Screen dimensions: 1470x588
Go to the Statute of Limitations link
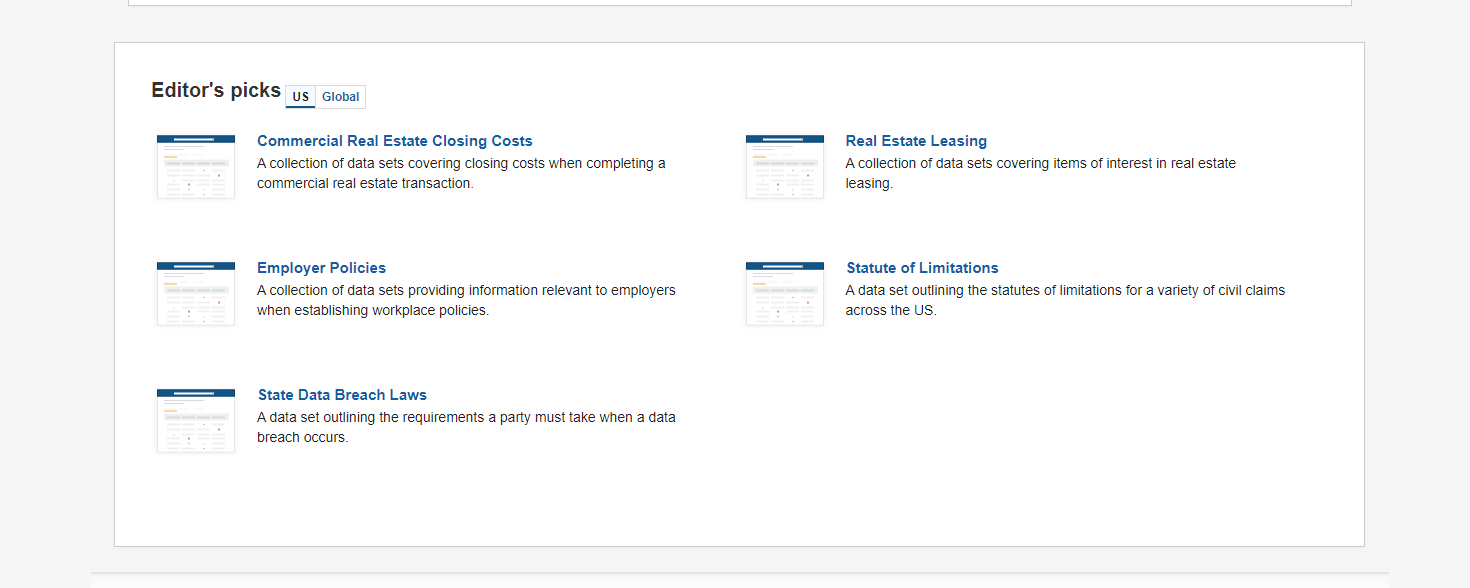922,268
